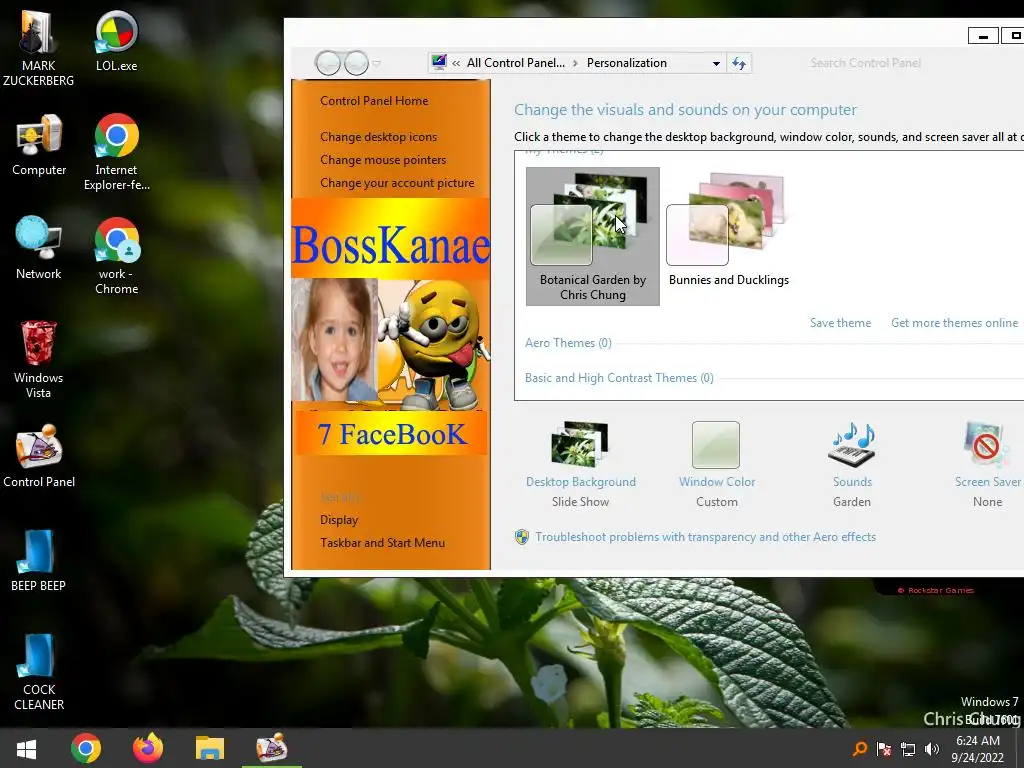Screen dimensions: 1024x768
Task: Click Basic and High Contrast Themes (0) header
Action: [x=619, y=377]
